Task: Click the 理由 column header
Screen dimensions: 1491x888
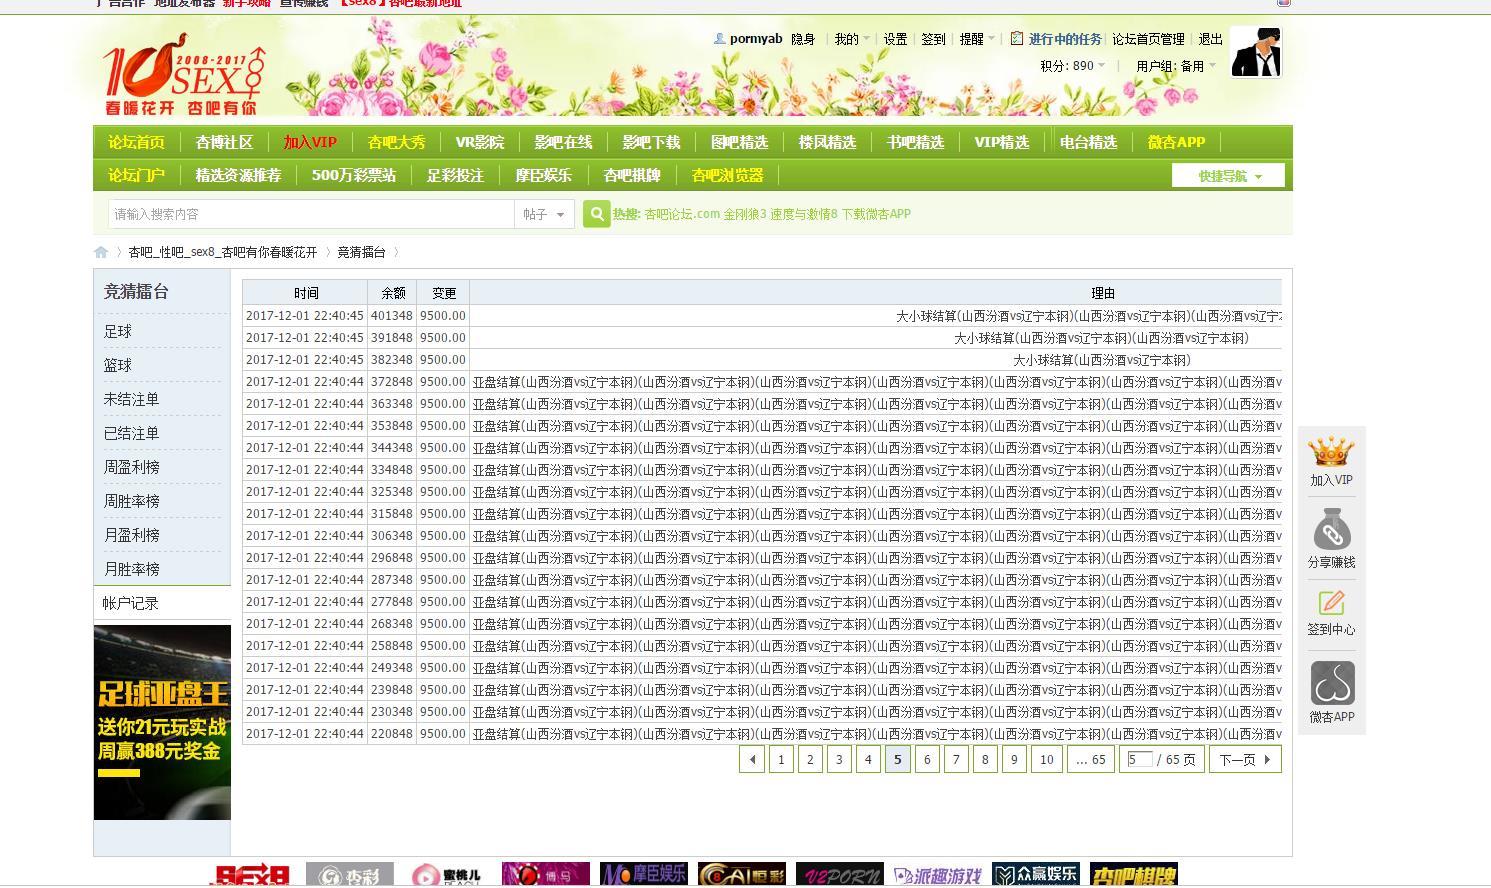Action: pos(1103,293)
